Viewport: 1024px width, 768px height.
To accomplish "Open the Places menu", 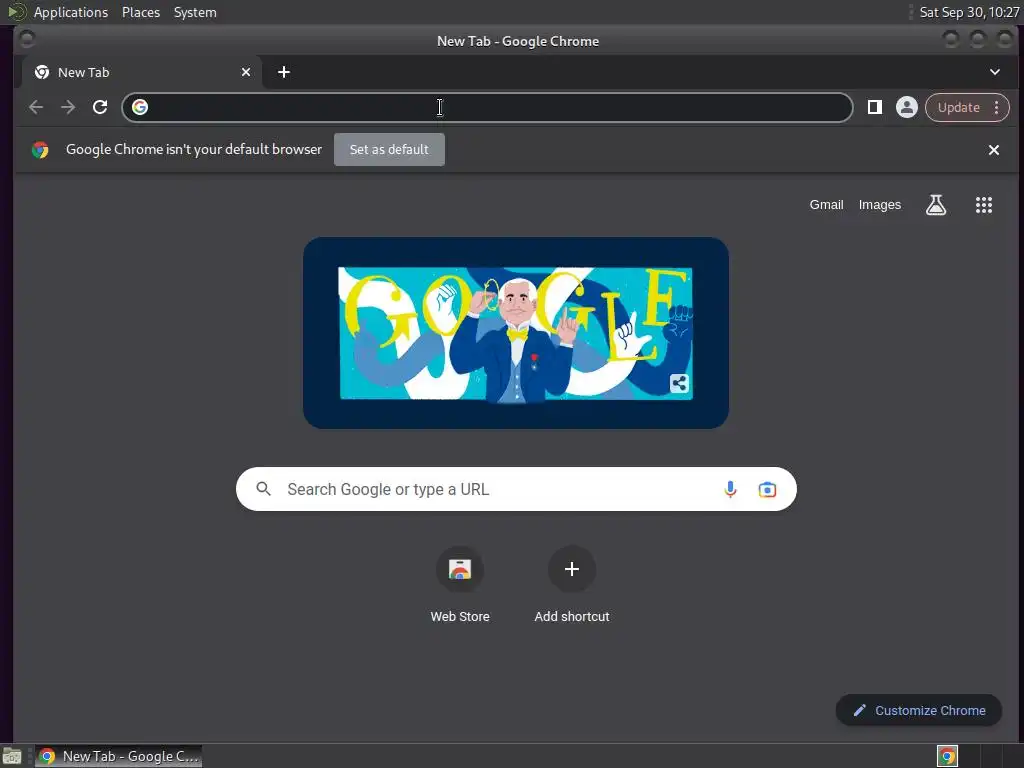I will point(140,12).
